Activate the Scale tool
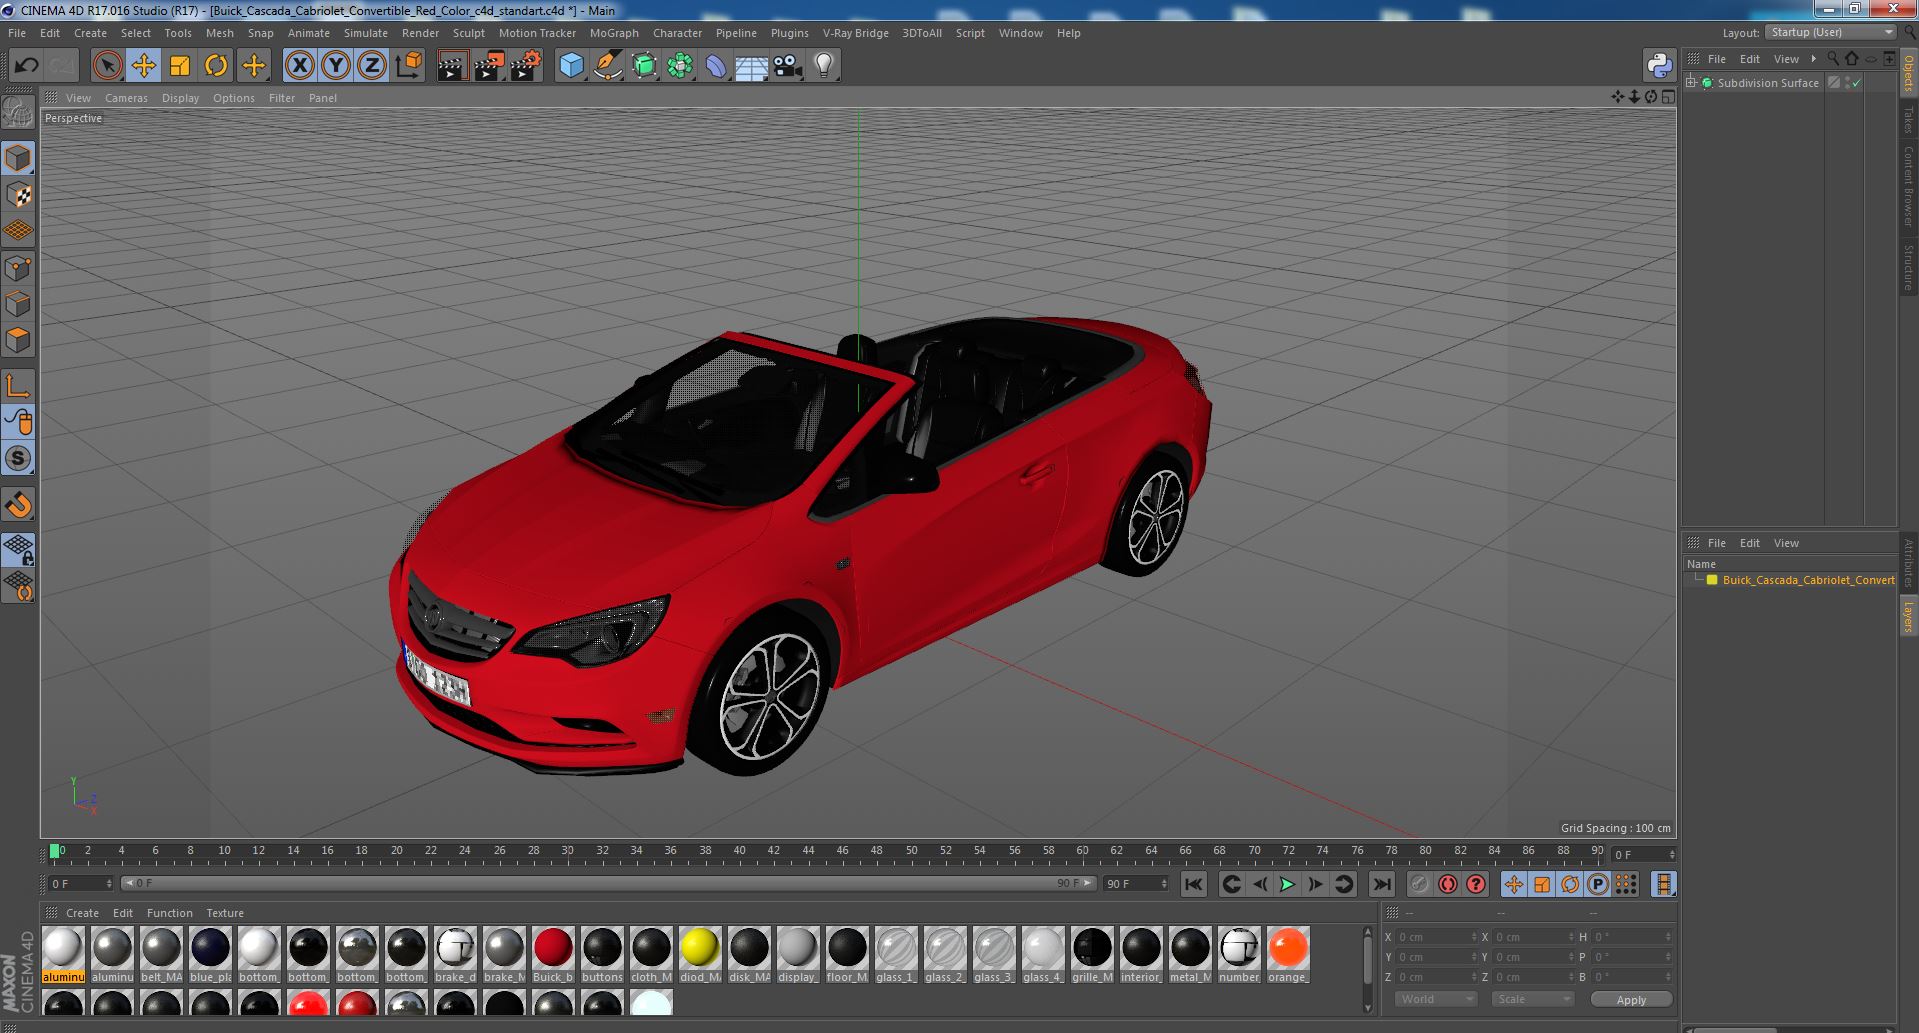Screen dimensions: 1919x1033 click(180, 66)
